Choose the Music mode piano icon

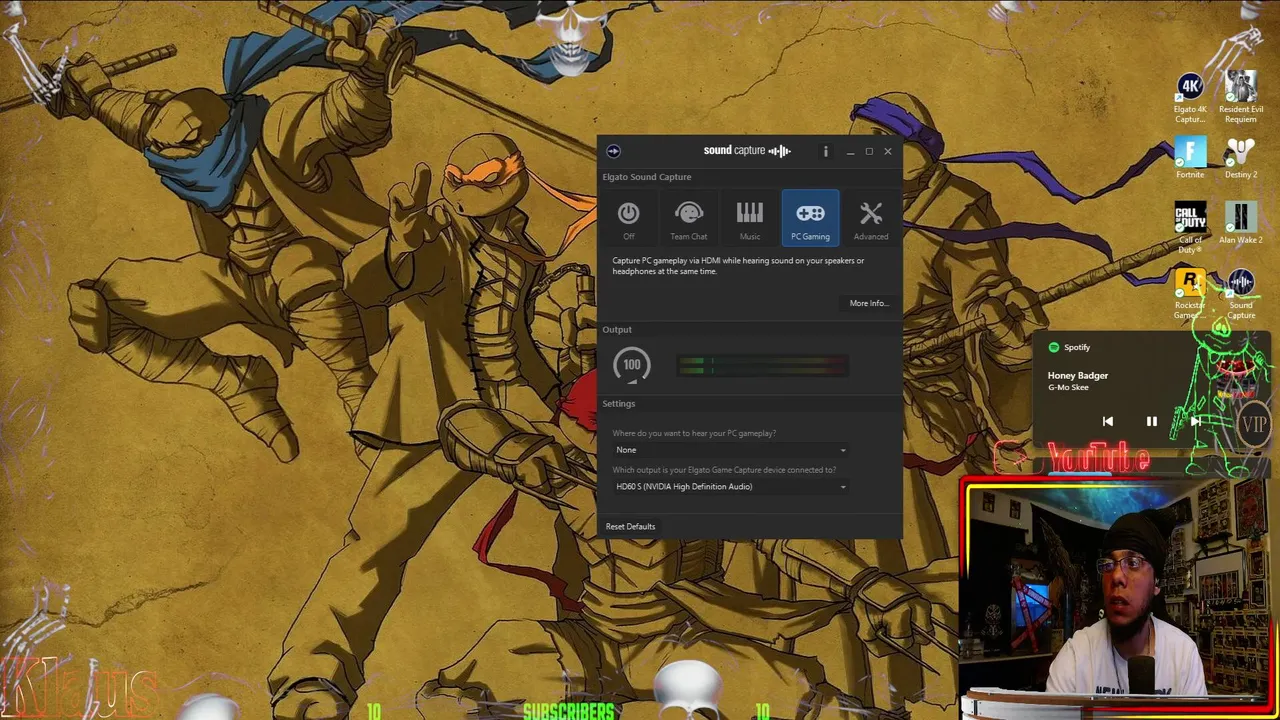tap(749, 218)
